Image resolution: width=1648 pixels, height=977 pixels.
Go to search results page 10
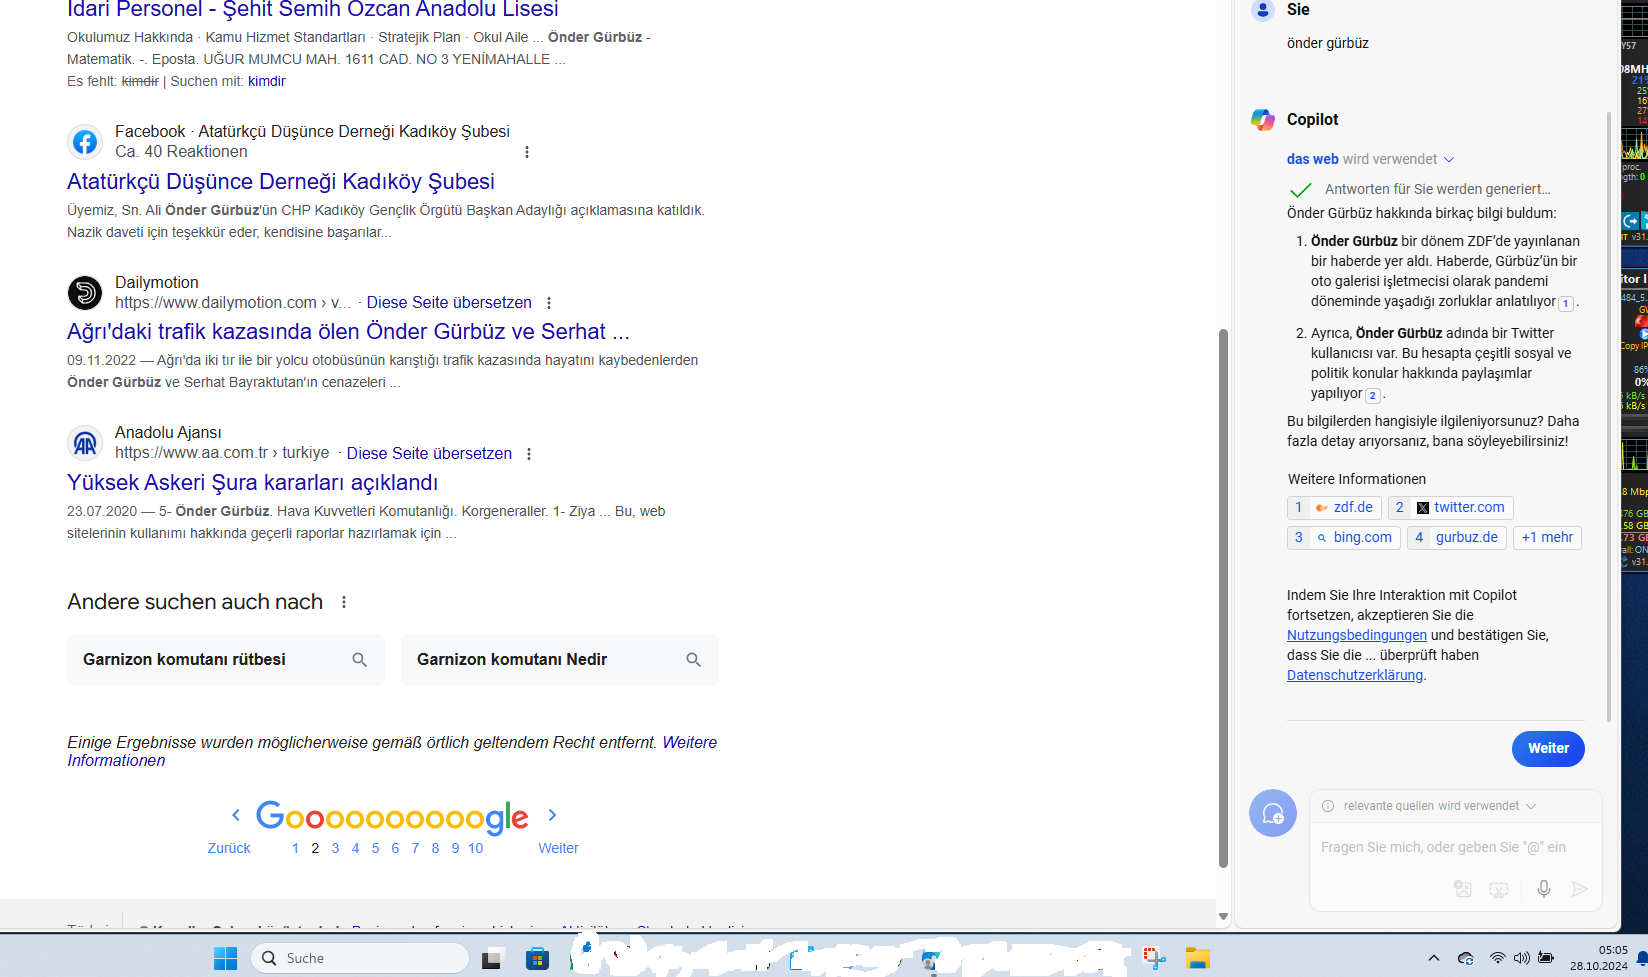[475, 848]
